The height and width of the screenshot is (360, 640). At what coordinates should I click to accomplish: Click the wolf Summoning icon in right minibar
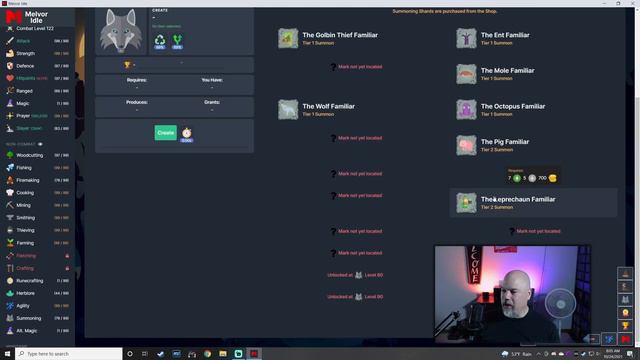625,300
